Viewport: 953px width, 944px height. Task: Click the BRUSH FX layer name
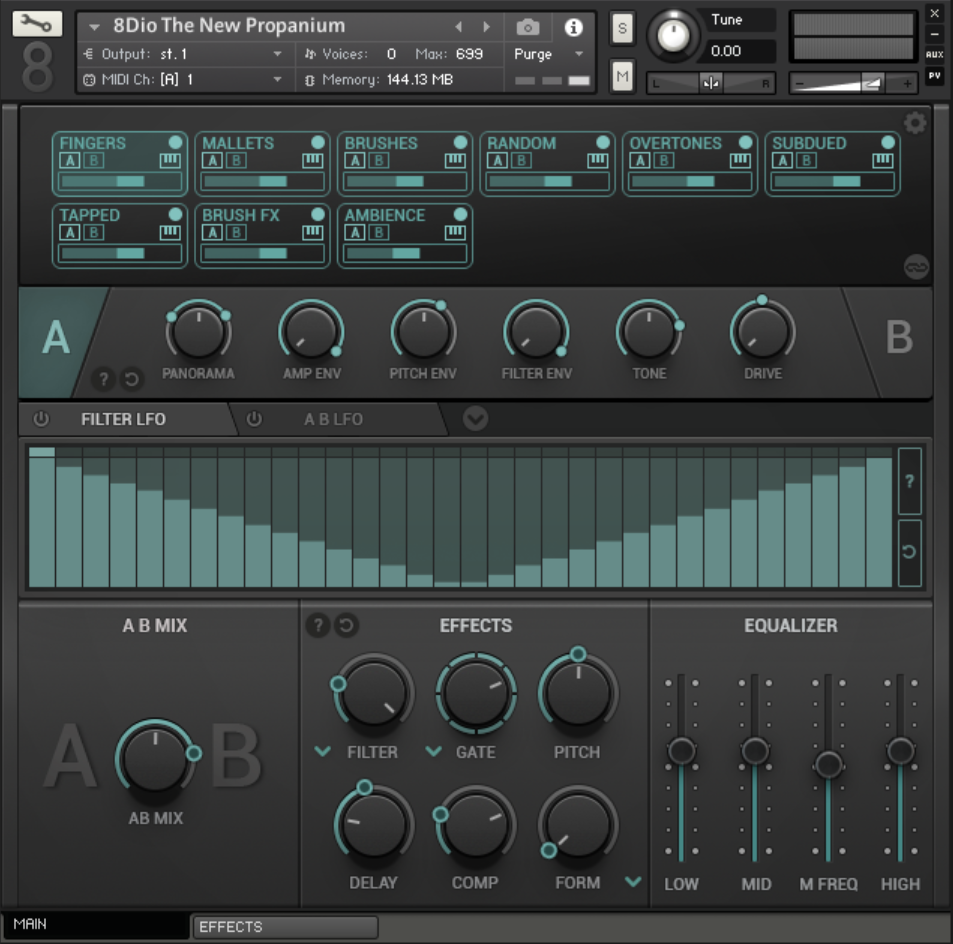[x=241, y=215]
